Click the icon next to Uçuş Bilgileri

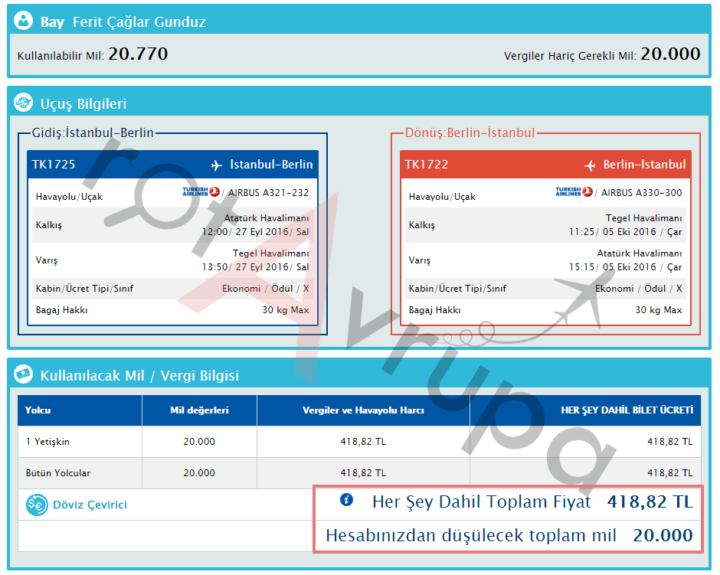coord(23,104)
